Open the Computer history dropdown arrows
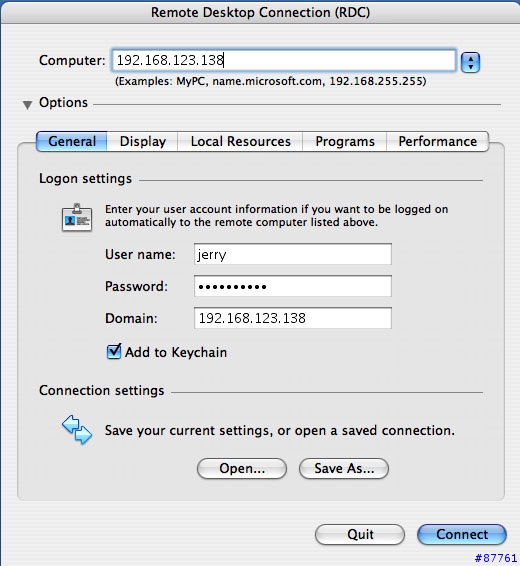 (x=470, y=62)
